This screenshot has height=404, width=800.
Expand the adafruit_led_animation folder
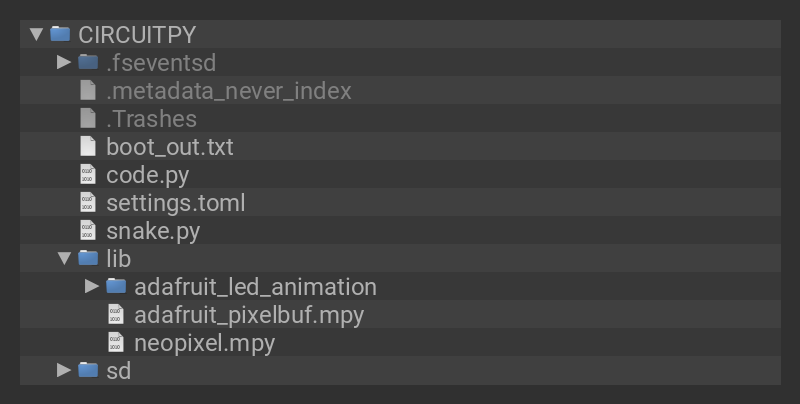(x=92, y=286)
